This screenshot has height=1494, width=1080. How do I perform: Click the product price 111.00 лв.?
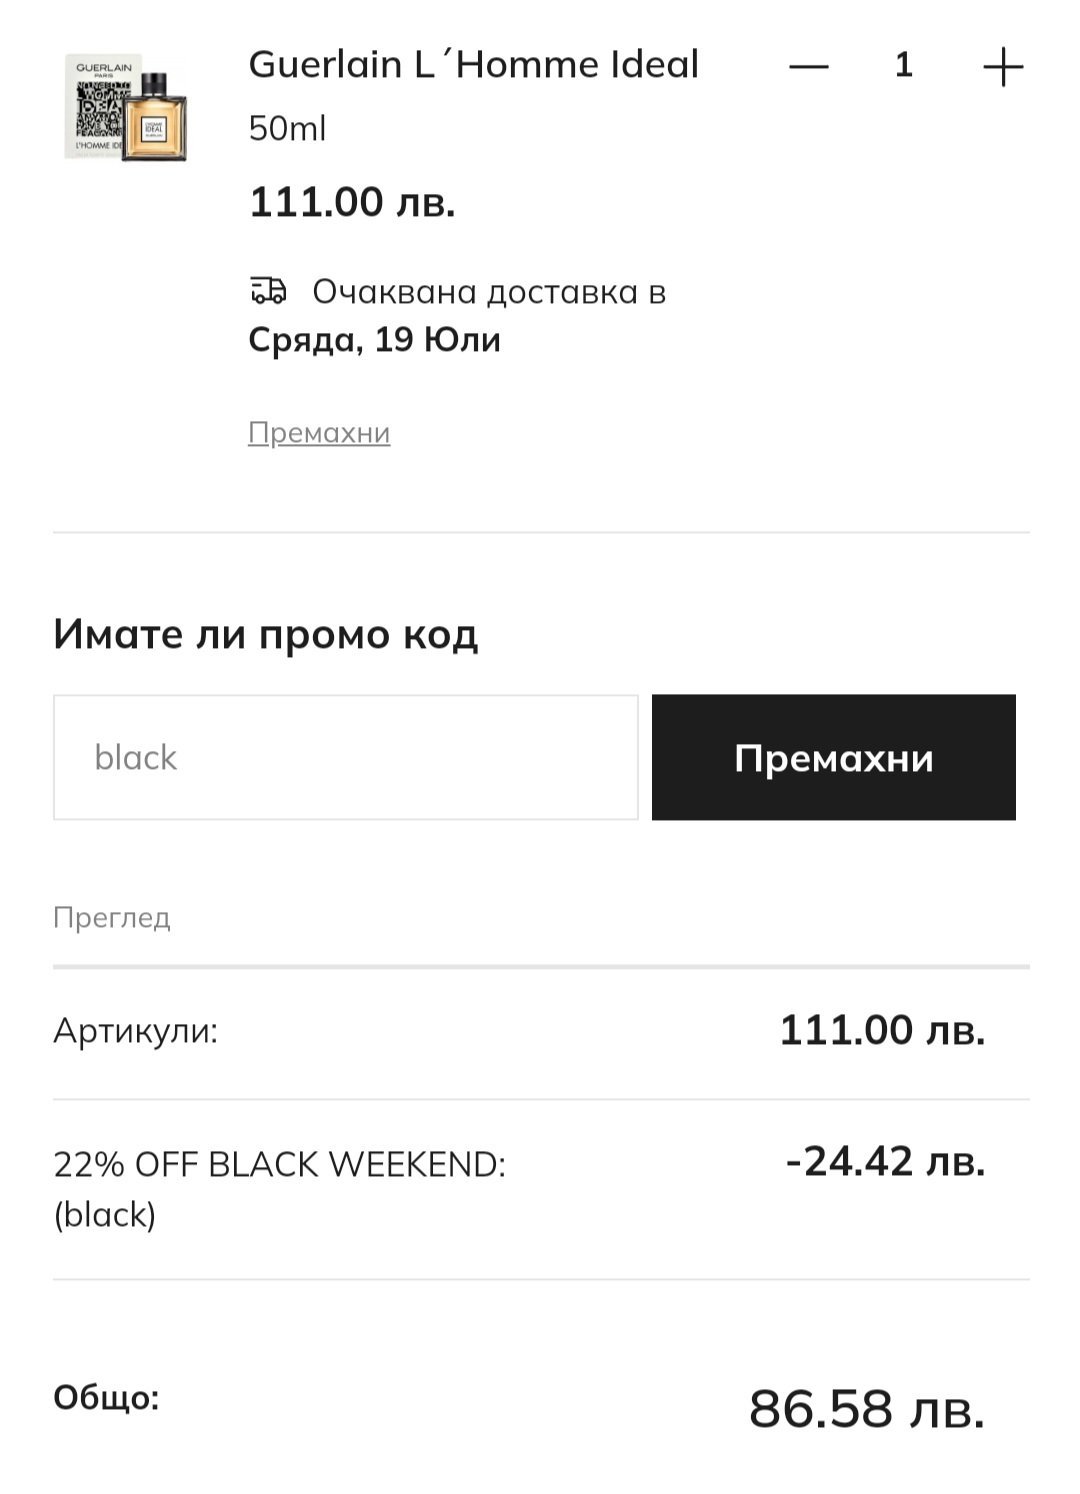pyautogui.click(x=352, y=202)
